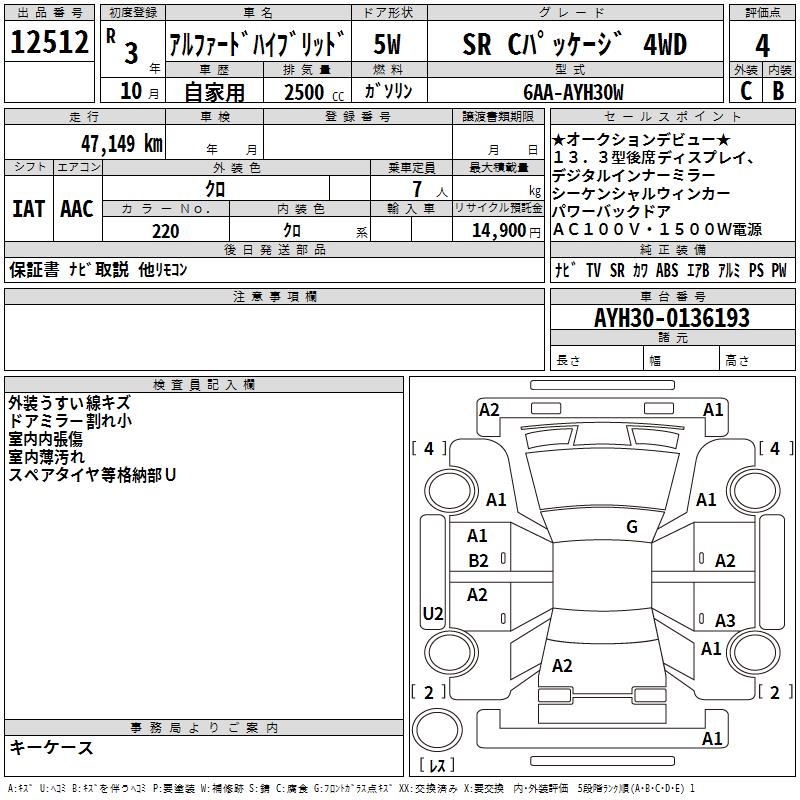Click office notice キーケース
Viewport: 800px width, 800px height.
point(51,747)
